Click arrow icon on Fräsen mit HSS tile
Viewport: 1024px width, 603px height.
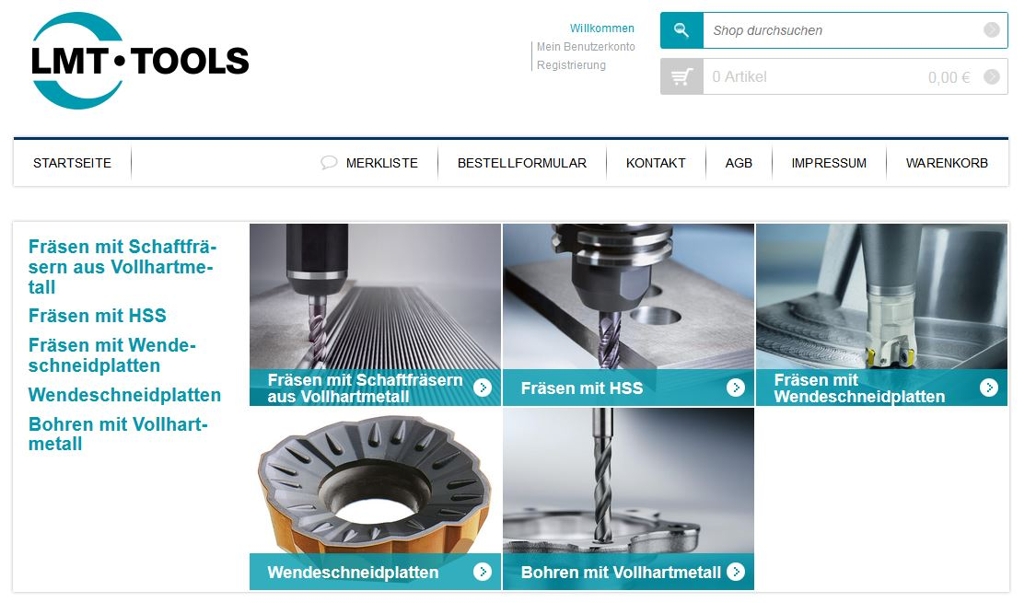click(x=735, y=388)
